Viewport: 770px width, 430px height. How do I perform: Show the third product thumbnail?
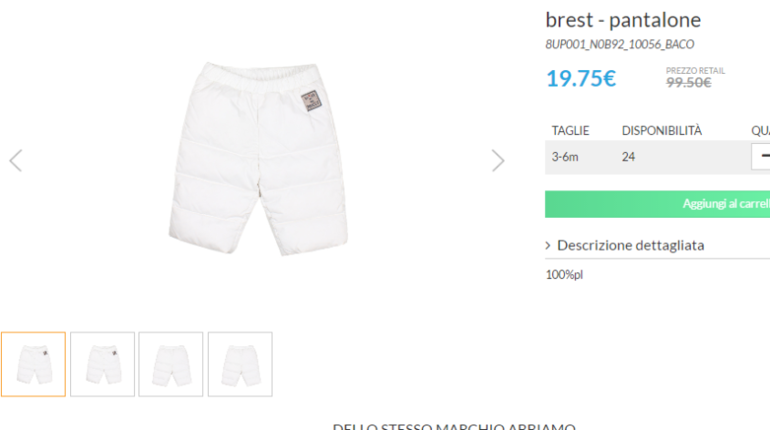point(171,364)
